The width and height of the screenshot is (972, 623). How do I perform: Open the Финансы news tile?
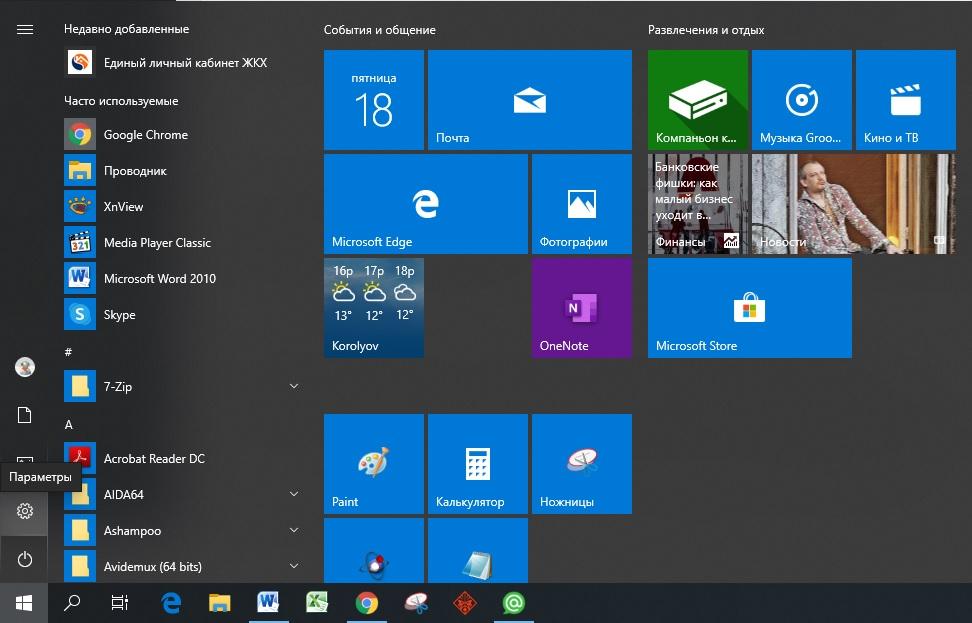click(698, 204)
